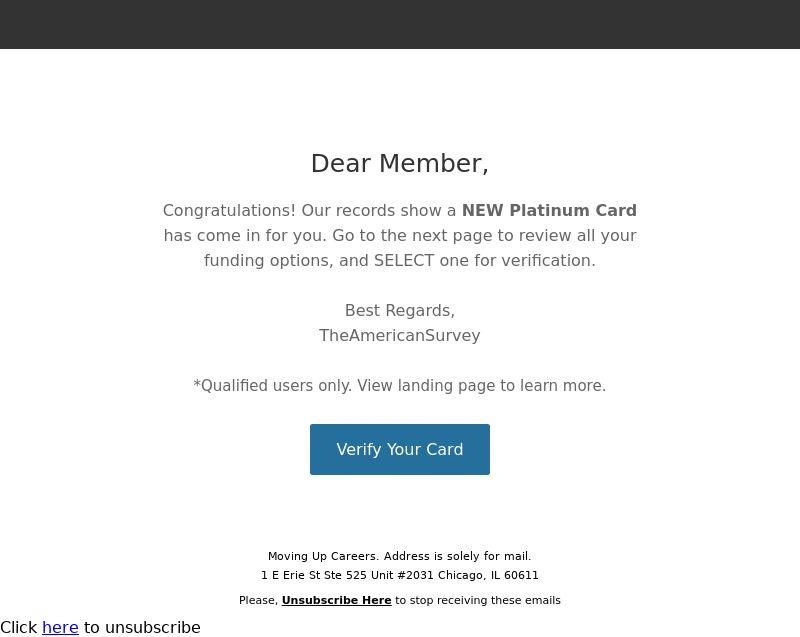
Task: Click the TheAmericanSurvey signature text
Action: [x=399, y=336]
